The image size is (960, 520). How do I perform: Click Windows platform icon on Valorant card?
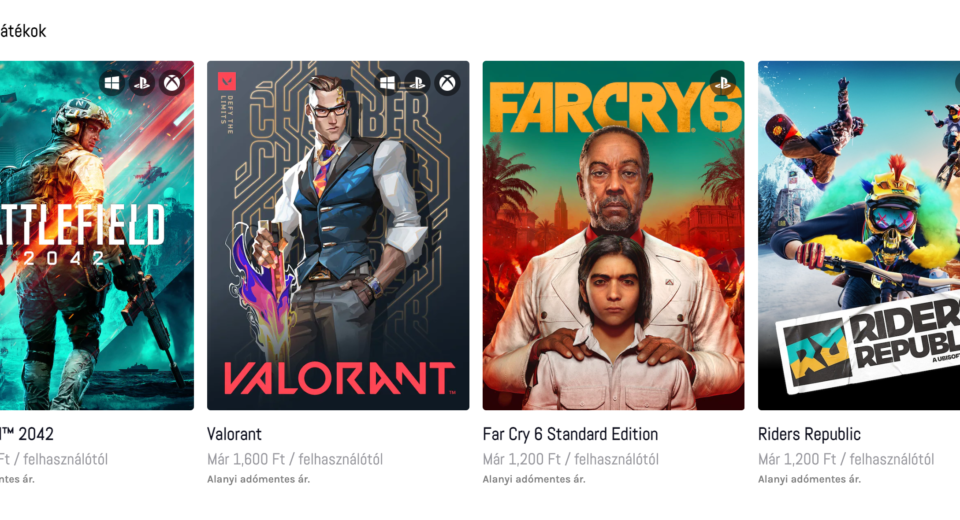(x=388, y=82)
